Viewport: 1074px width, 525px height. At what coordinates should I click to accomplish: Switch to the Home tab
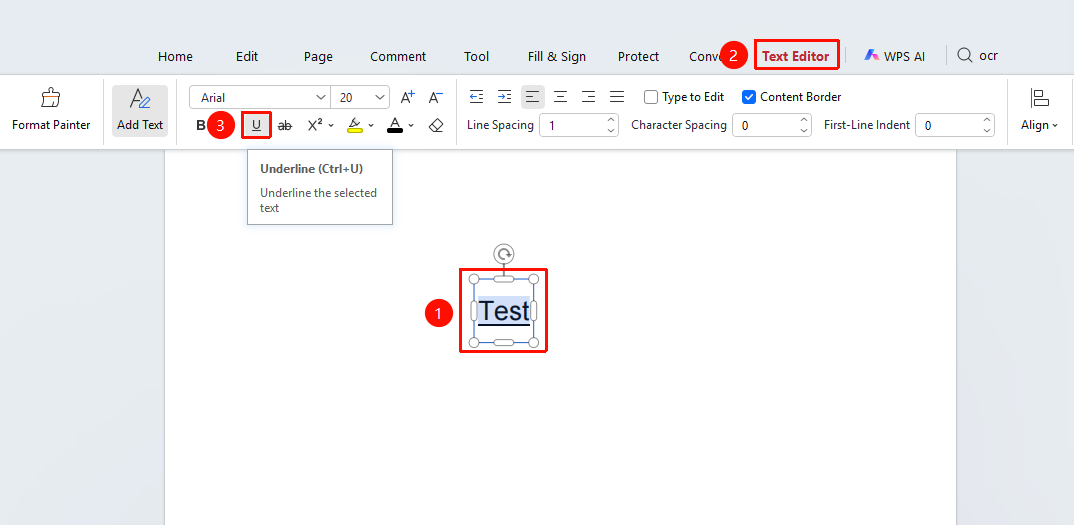(175, 57)
